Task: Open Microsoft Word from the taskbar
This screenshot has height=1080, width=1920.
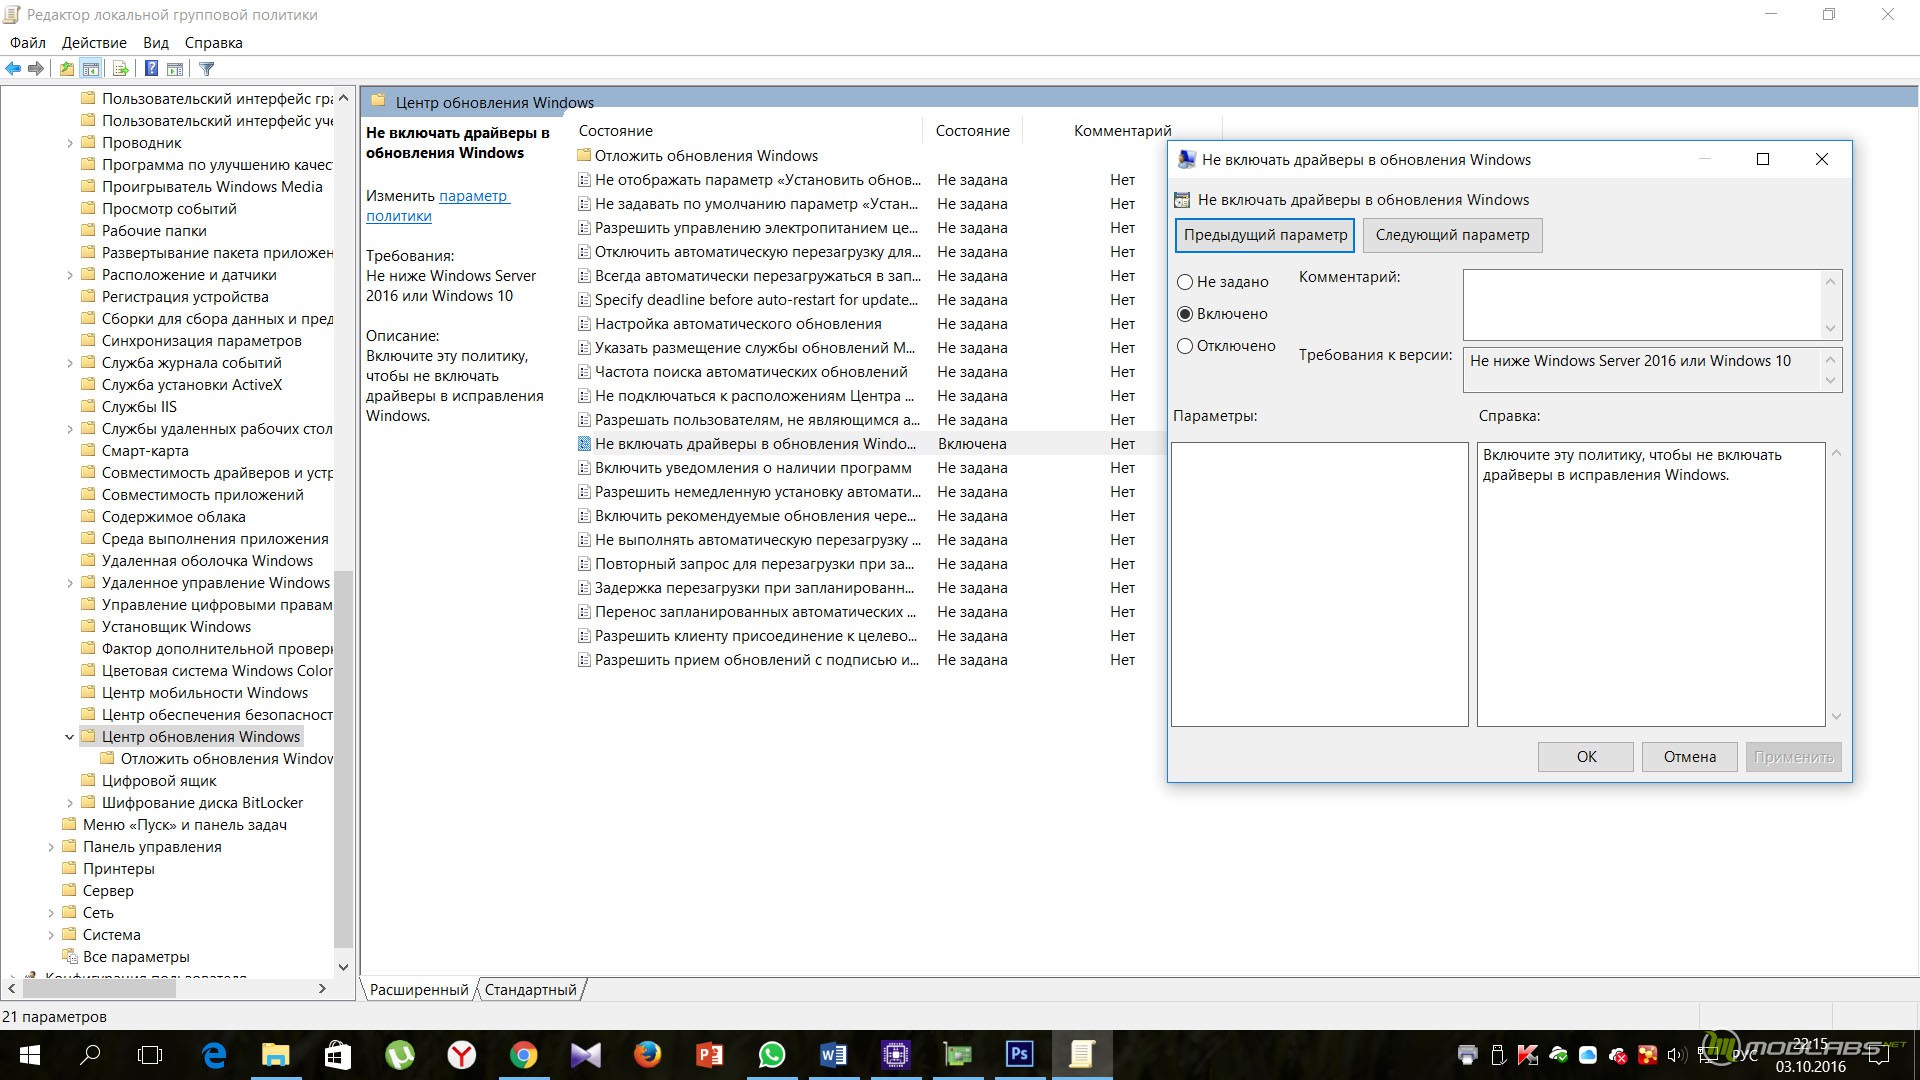Action: pyautogui.click(x=834, y=1055)
